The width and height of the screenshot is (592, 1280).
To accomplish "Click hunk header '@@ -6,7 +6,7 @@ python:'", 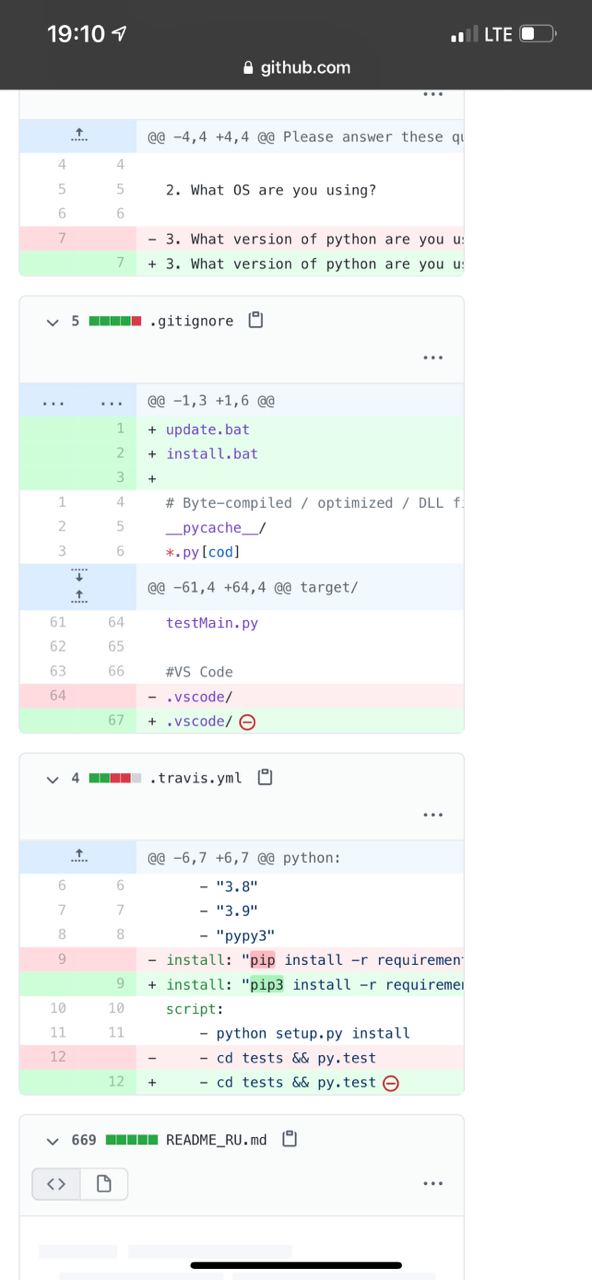I will point(244,857).
